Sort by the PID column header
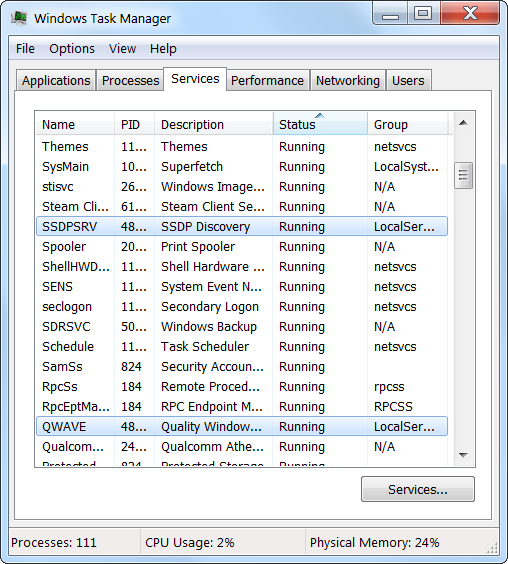The width and height of the screenshot is (508, 564). pos(134,124)
